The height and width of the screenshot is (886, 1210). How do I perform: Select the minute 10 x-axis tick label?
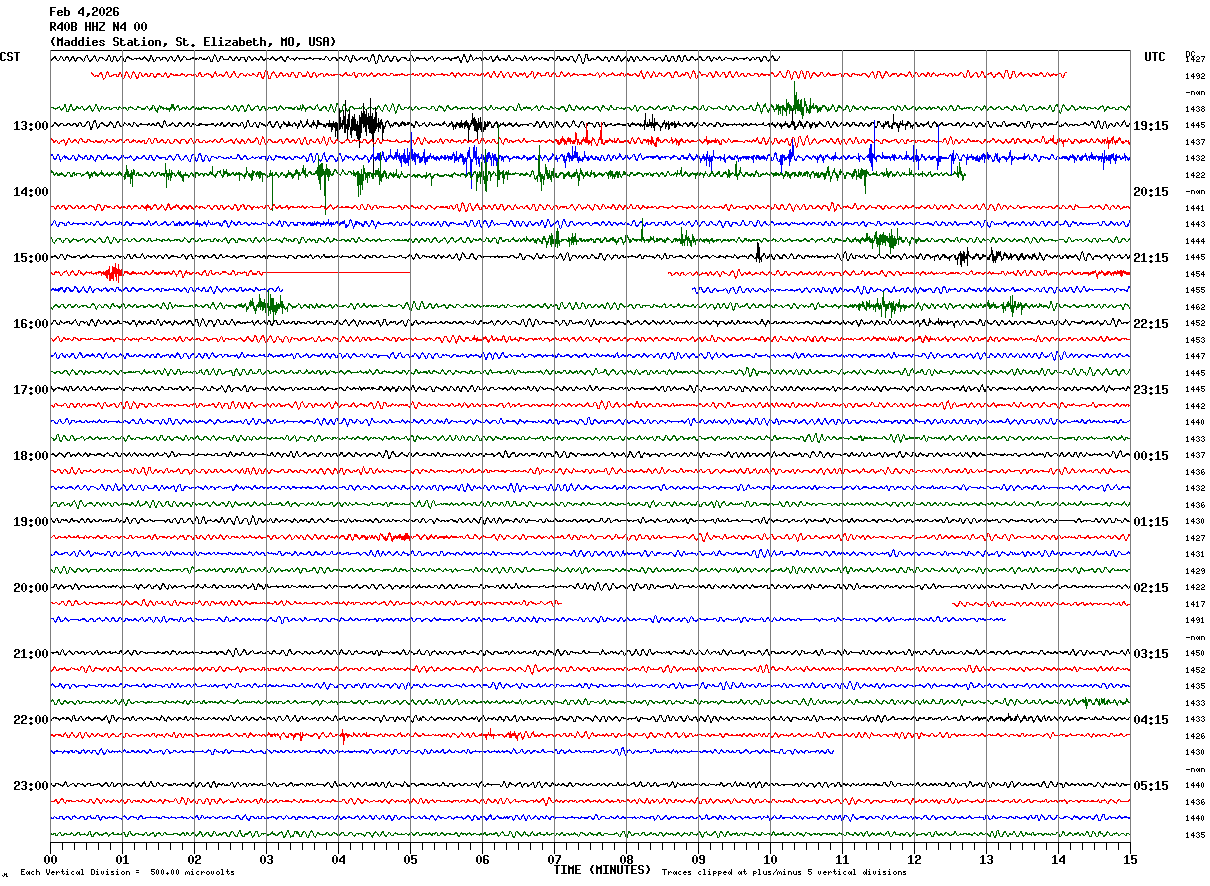click(770, 859)
